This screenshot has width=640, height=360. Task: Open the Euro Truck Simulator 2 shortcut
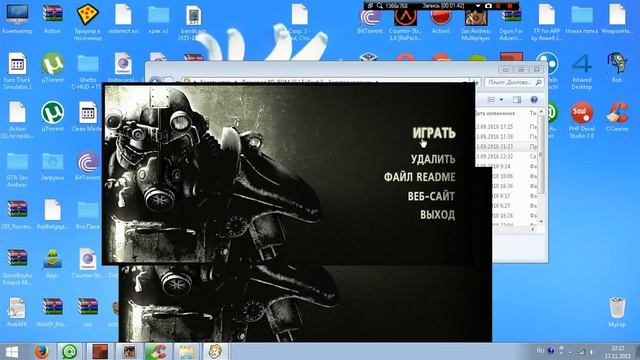pos(17,71)
